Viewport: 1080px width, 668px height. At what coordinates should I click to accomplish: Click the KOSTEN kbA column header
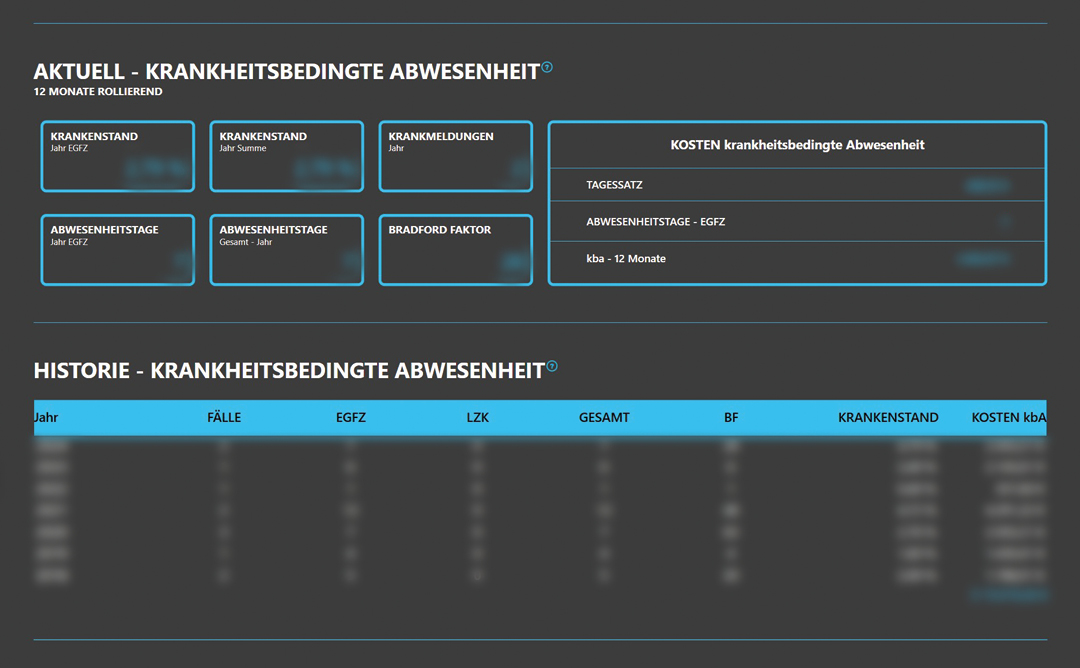coord(1008,417)
